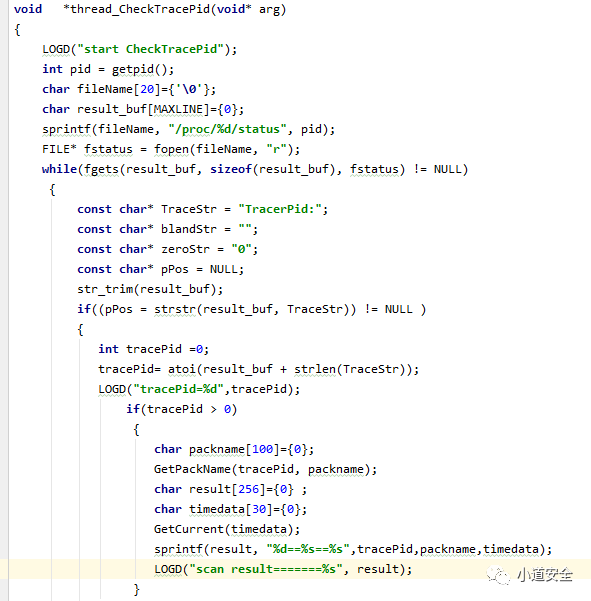Click MAXLINE in result_buf declaration
This screenshot has height=601, width=591.
click(178, 109)
